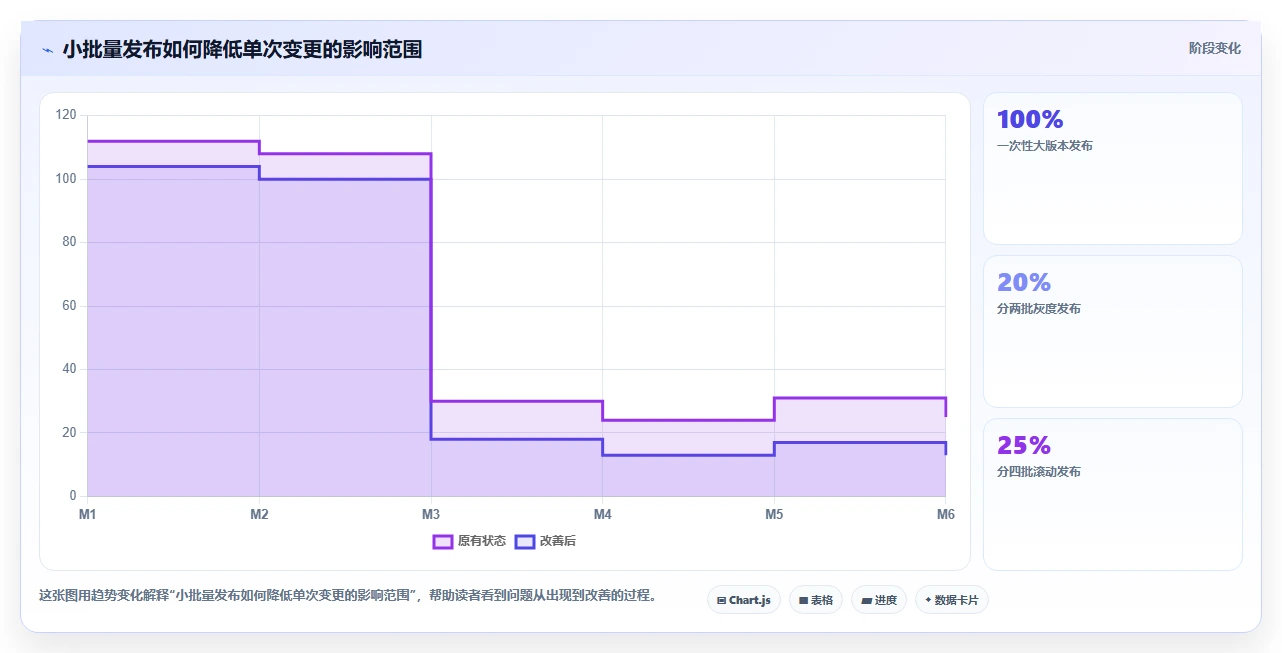The width and height of the screenshot is (1282, 653).
Task: Click the 100 y-axis value
Action: click(x=66, y=179)
